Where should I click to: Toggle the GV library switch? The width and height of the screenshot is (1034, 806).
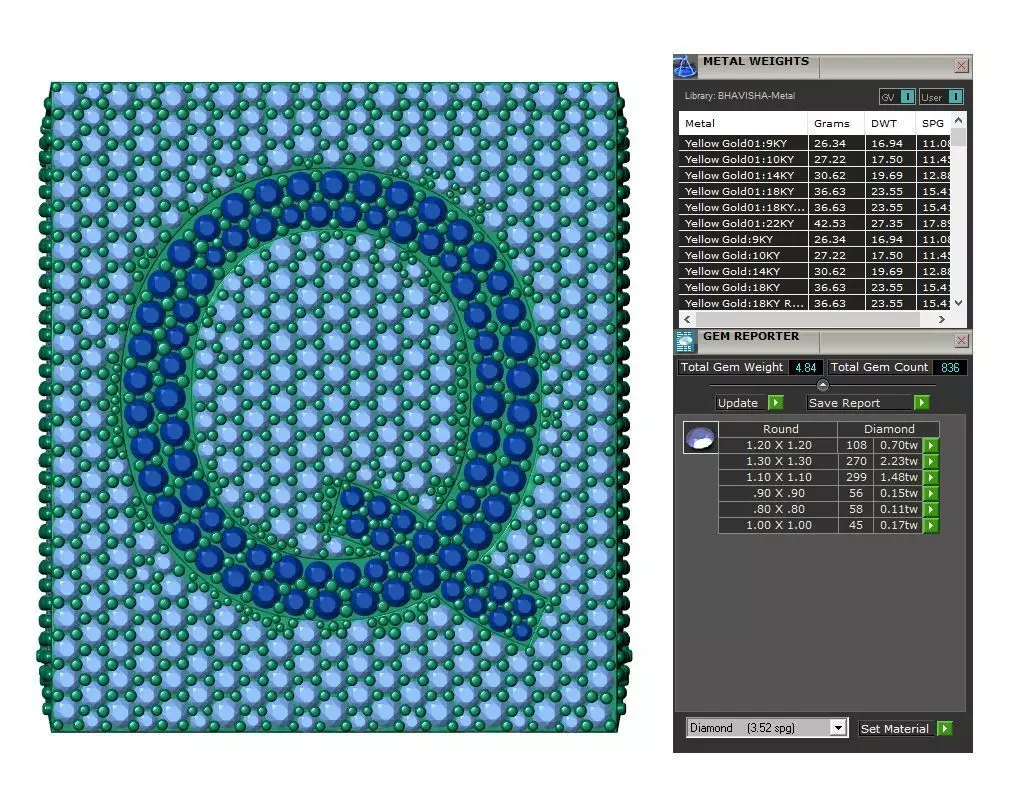[x=907, y=97]
